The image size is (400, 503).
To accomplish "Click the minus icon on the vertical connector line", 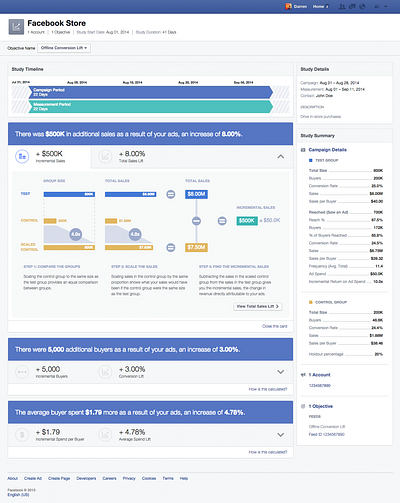I will (x=196, y=221).
